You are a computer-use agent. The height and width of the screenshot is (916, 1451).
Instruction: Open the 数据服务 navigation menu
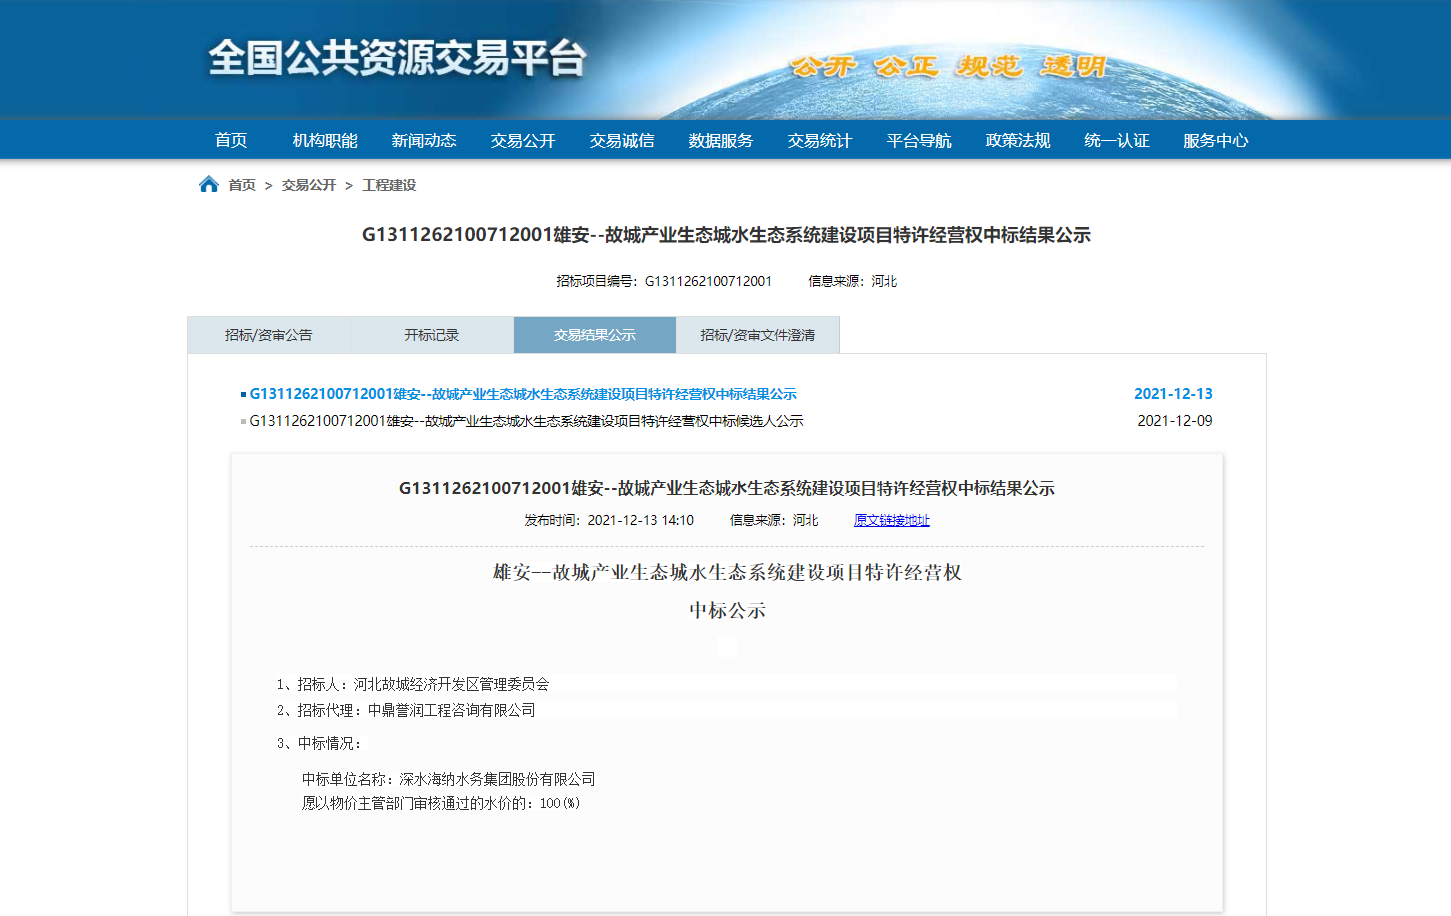click(x=720, y=140)
